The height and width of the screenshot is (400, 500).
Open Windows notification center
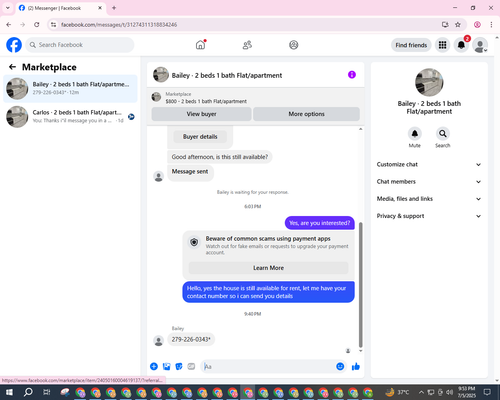(x=487, y=392)
